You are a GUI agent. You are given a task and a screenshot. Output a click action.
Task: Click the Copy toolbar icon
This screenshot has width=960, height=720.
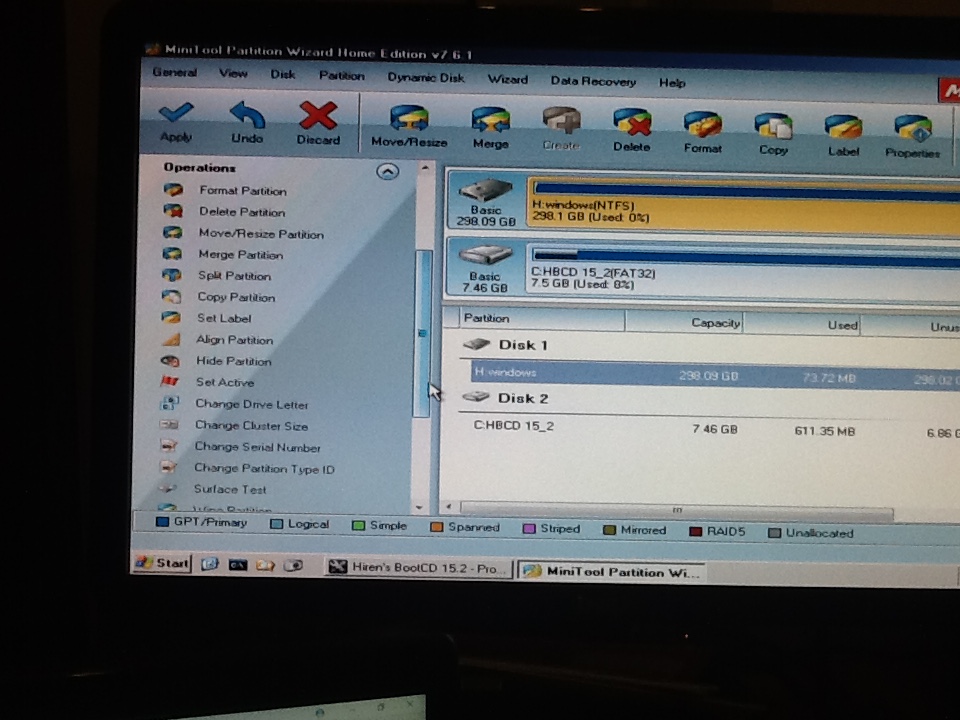pyautogui.click(x=773, y=127)
